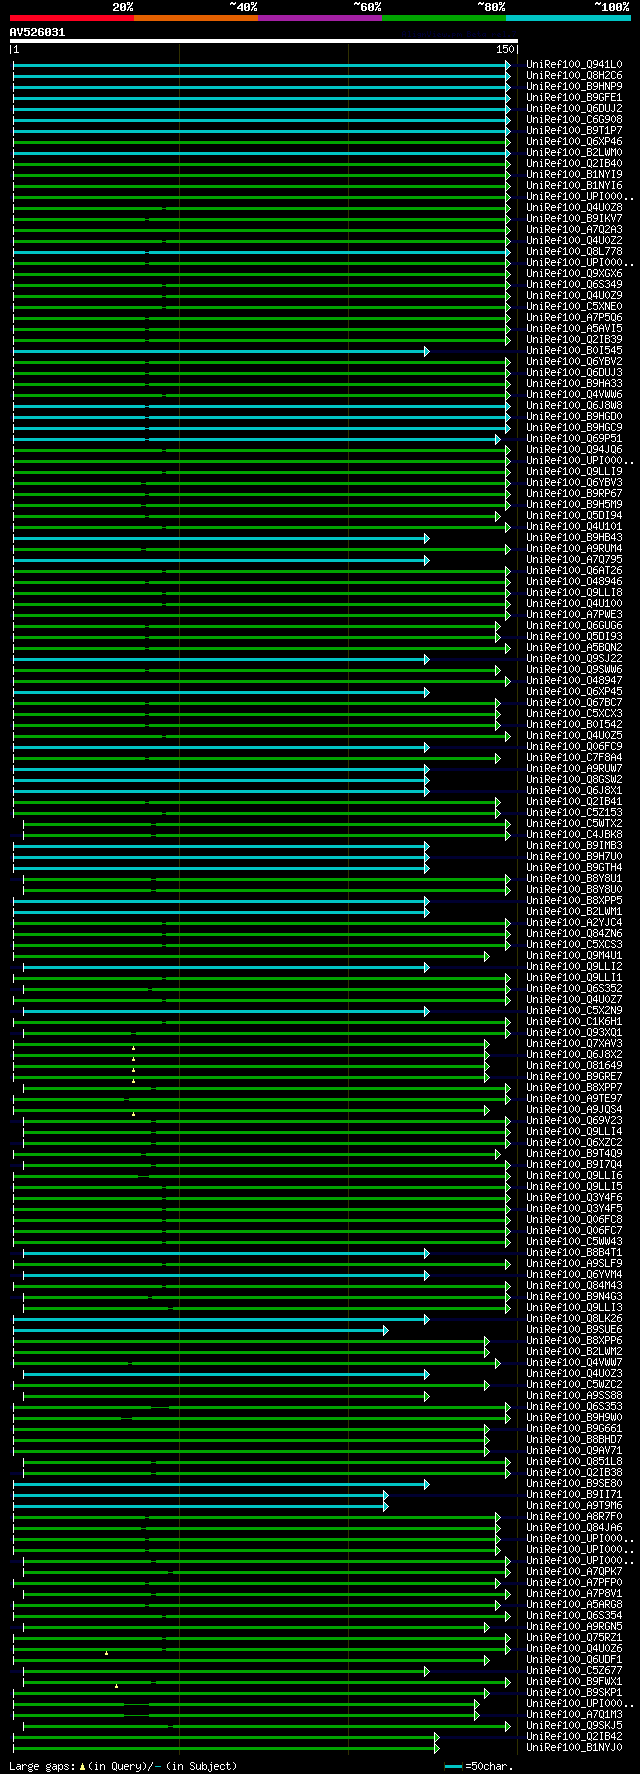The image size is (640, 1774).
Task: Select hit UniRef100_Q6YBV2
Action: [x=574, y=362]
